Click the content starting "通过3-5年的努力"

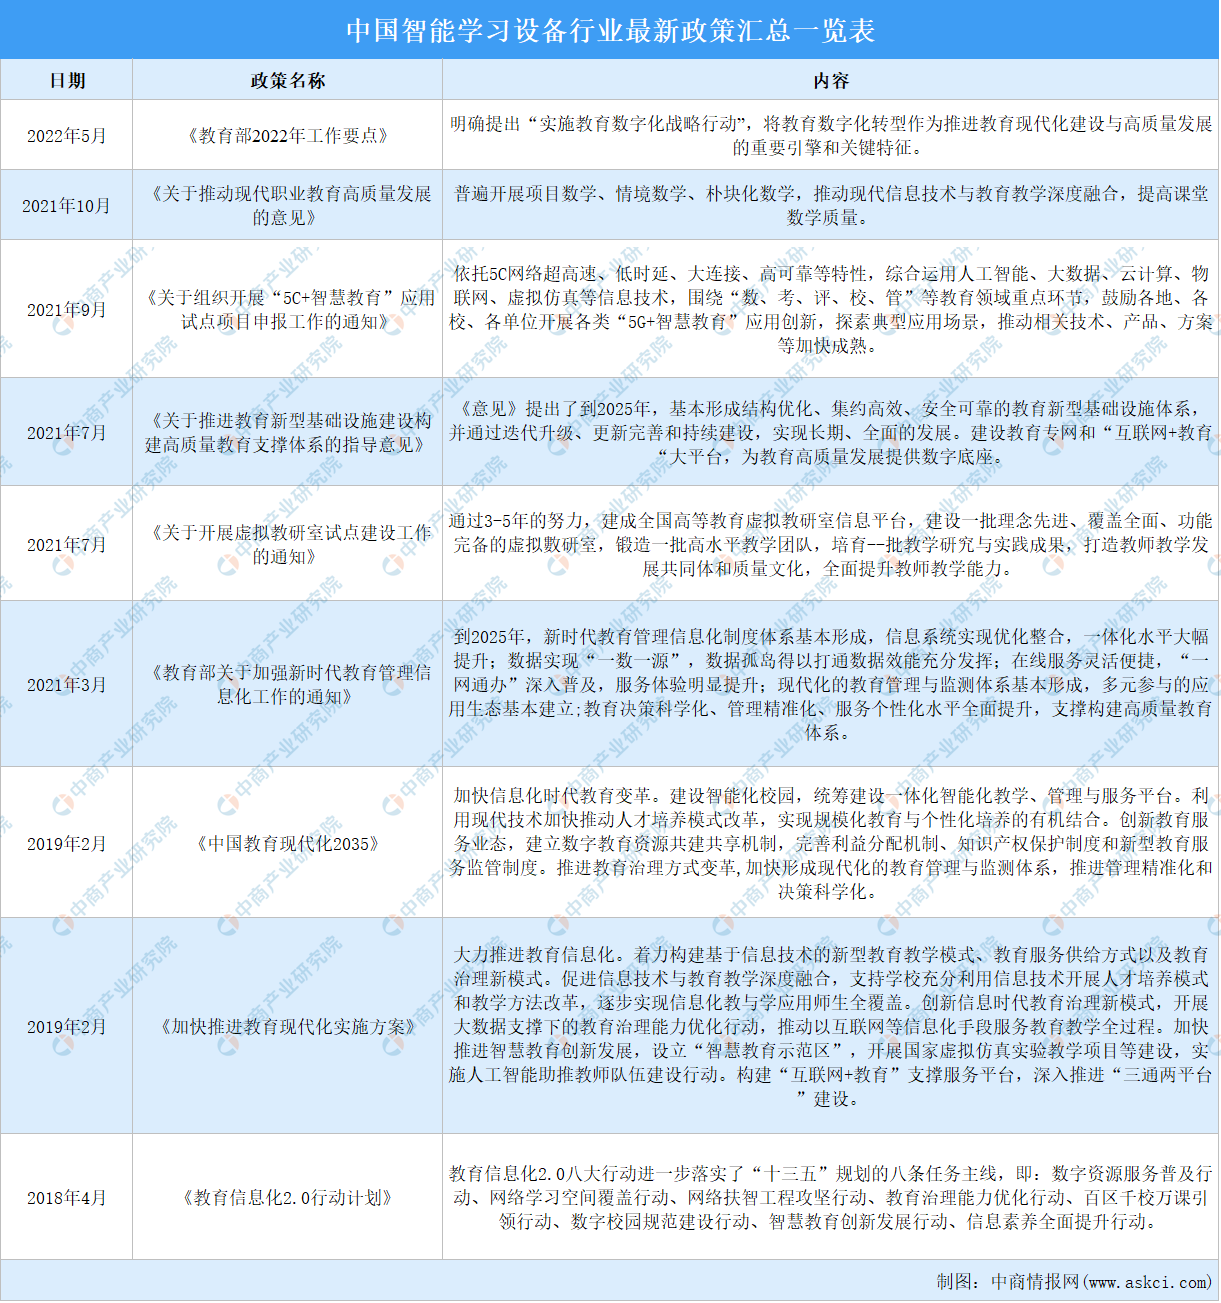coord(831,545)
